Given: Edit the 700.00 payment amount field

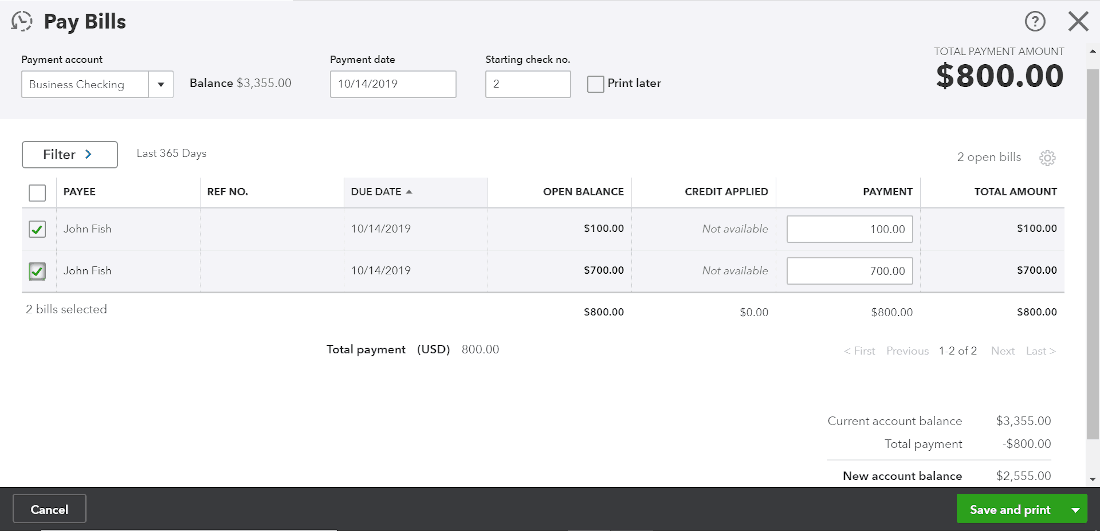Looking at the screenshot, I should click(850, 271).
